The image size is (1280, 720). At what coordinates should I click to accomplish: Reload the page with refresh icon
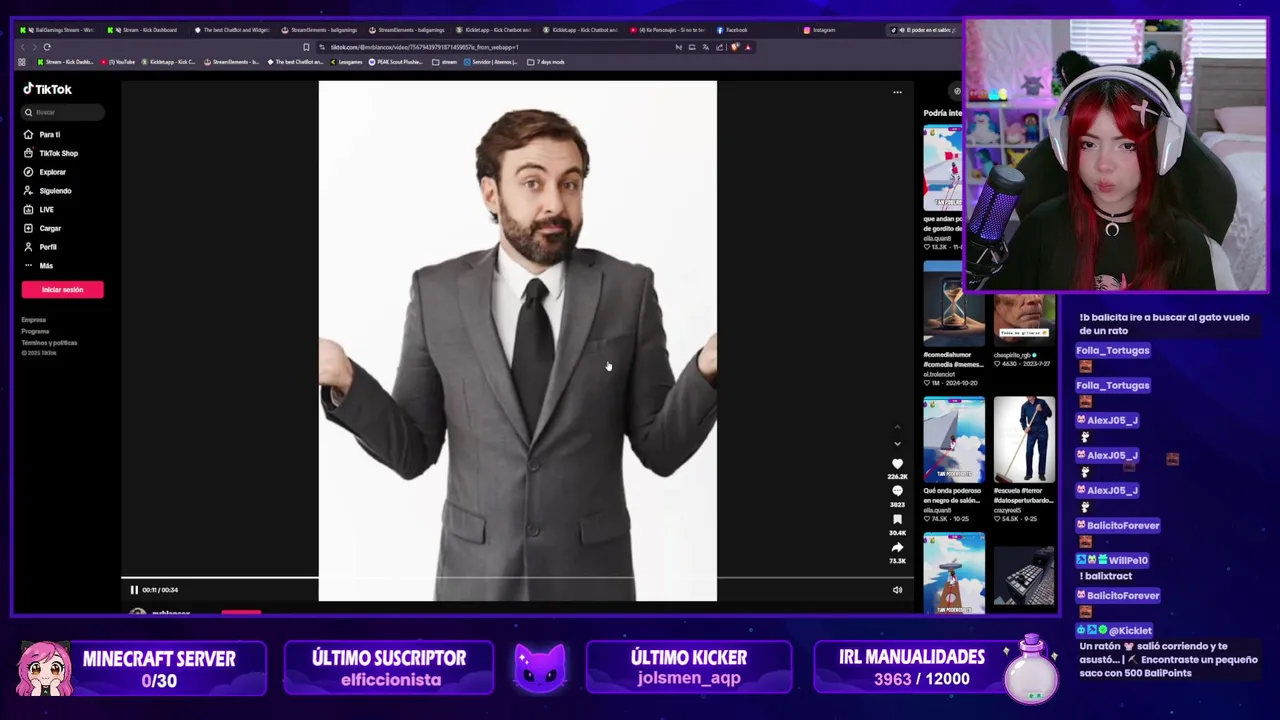(x=47, y=47)
